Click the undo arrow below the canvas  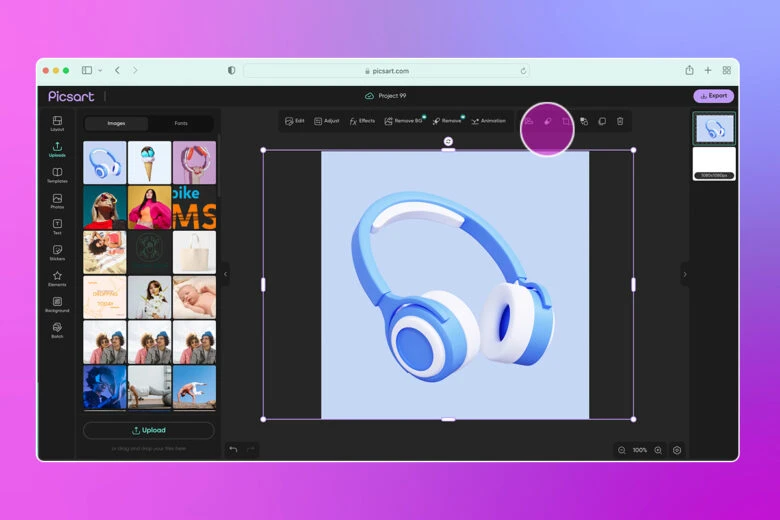233,449
